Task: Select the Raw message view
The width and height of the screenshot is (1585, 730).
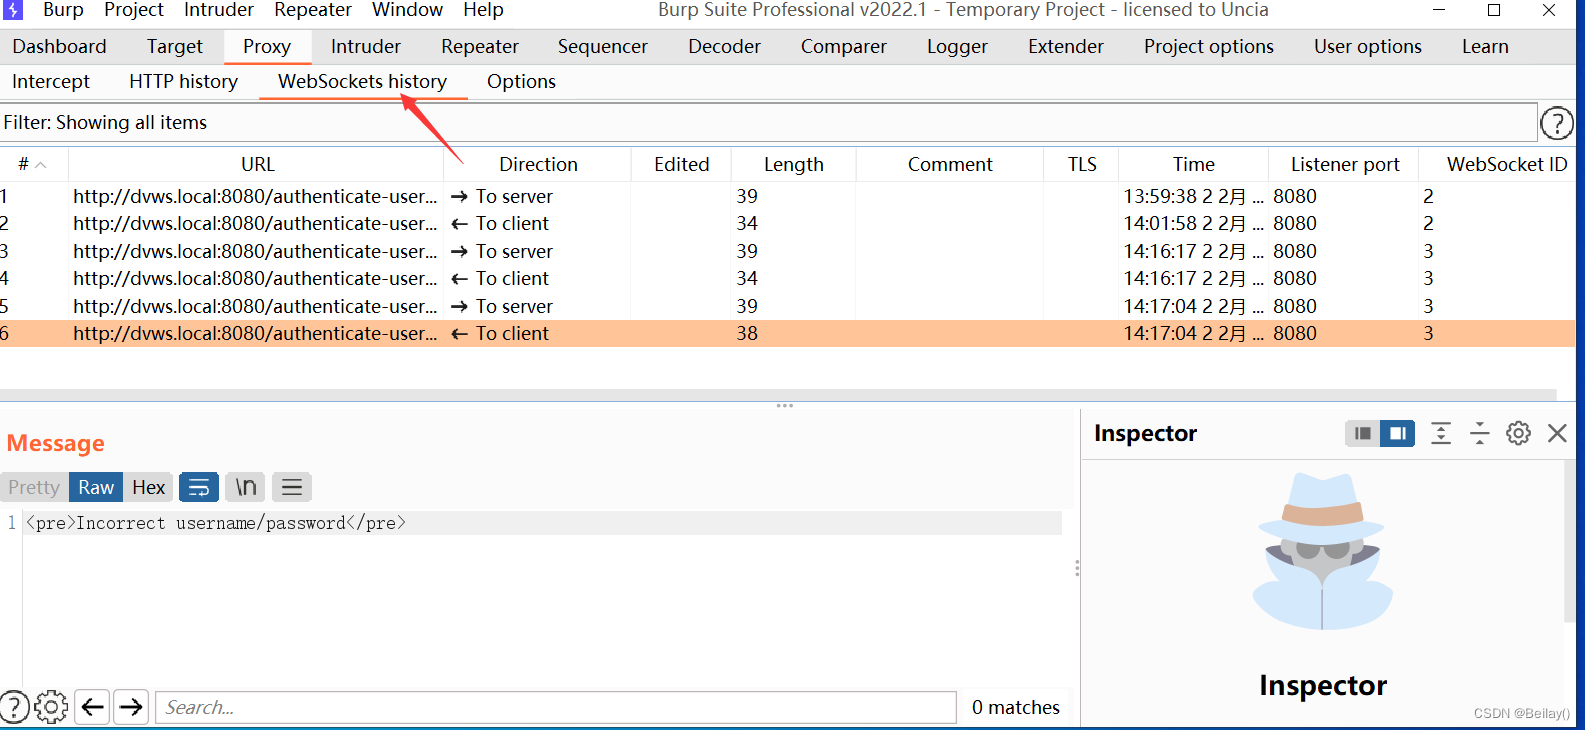Action: tap(96, 487)
